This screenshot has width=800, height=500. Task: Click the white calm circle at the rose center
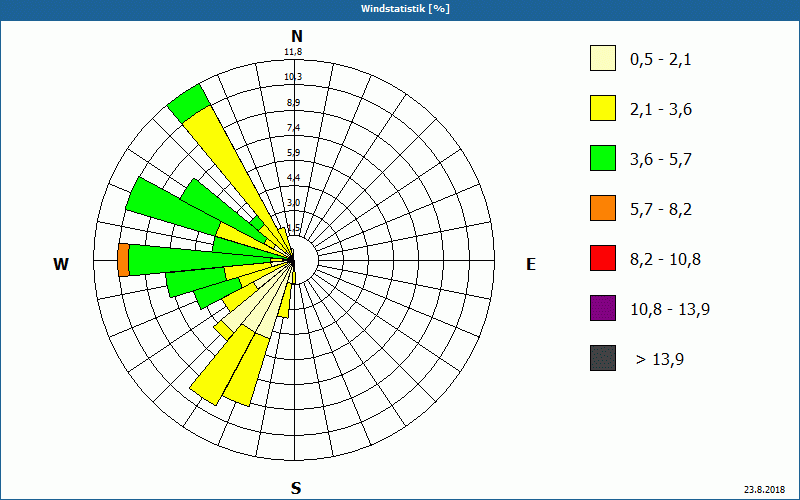305,261
